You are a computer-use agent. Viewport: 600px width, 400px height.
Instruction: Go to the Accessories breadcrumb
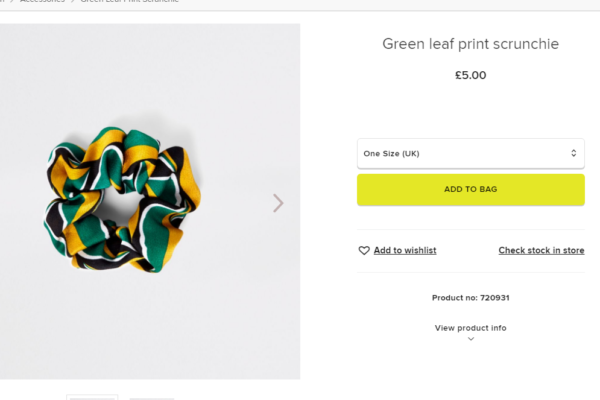point(42,2)
